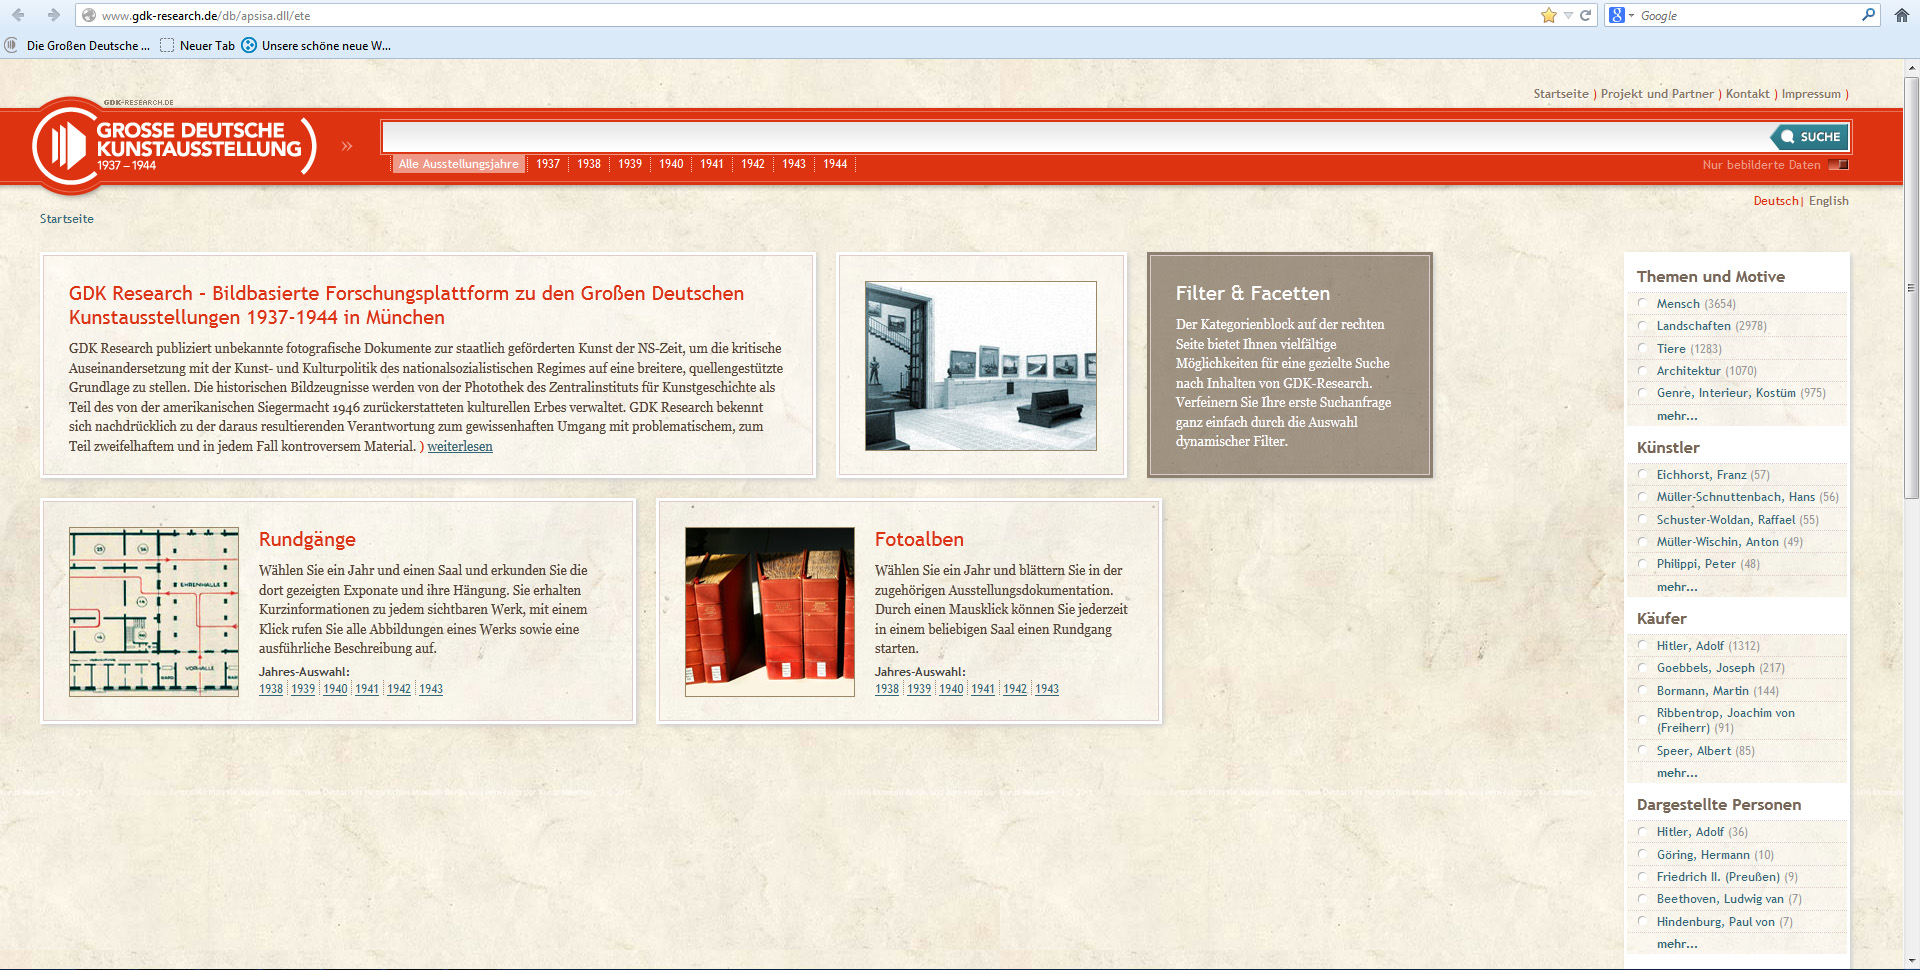This screenshot has height=970, width=1920.
Task: Open the search engine dropdown arrow
Action: coord(1631,15)
